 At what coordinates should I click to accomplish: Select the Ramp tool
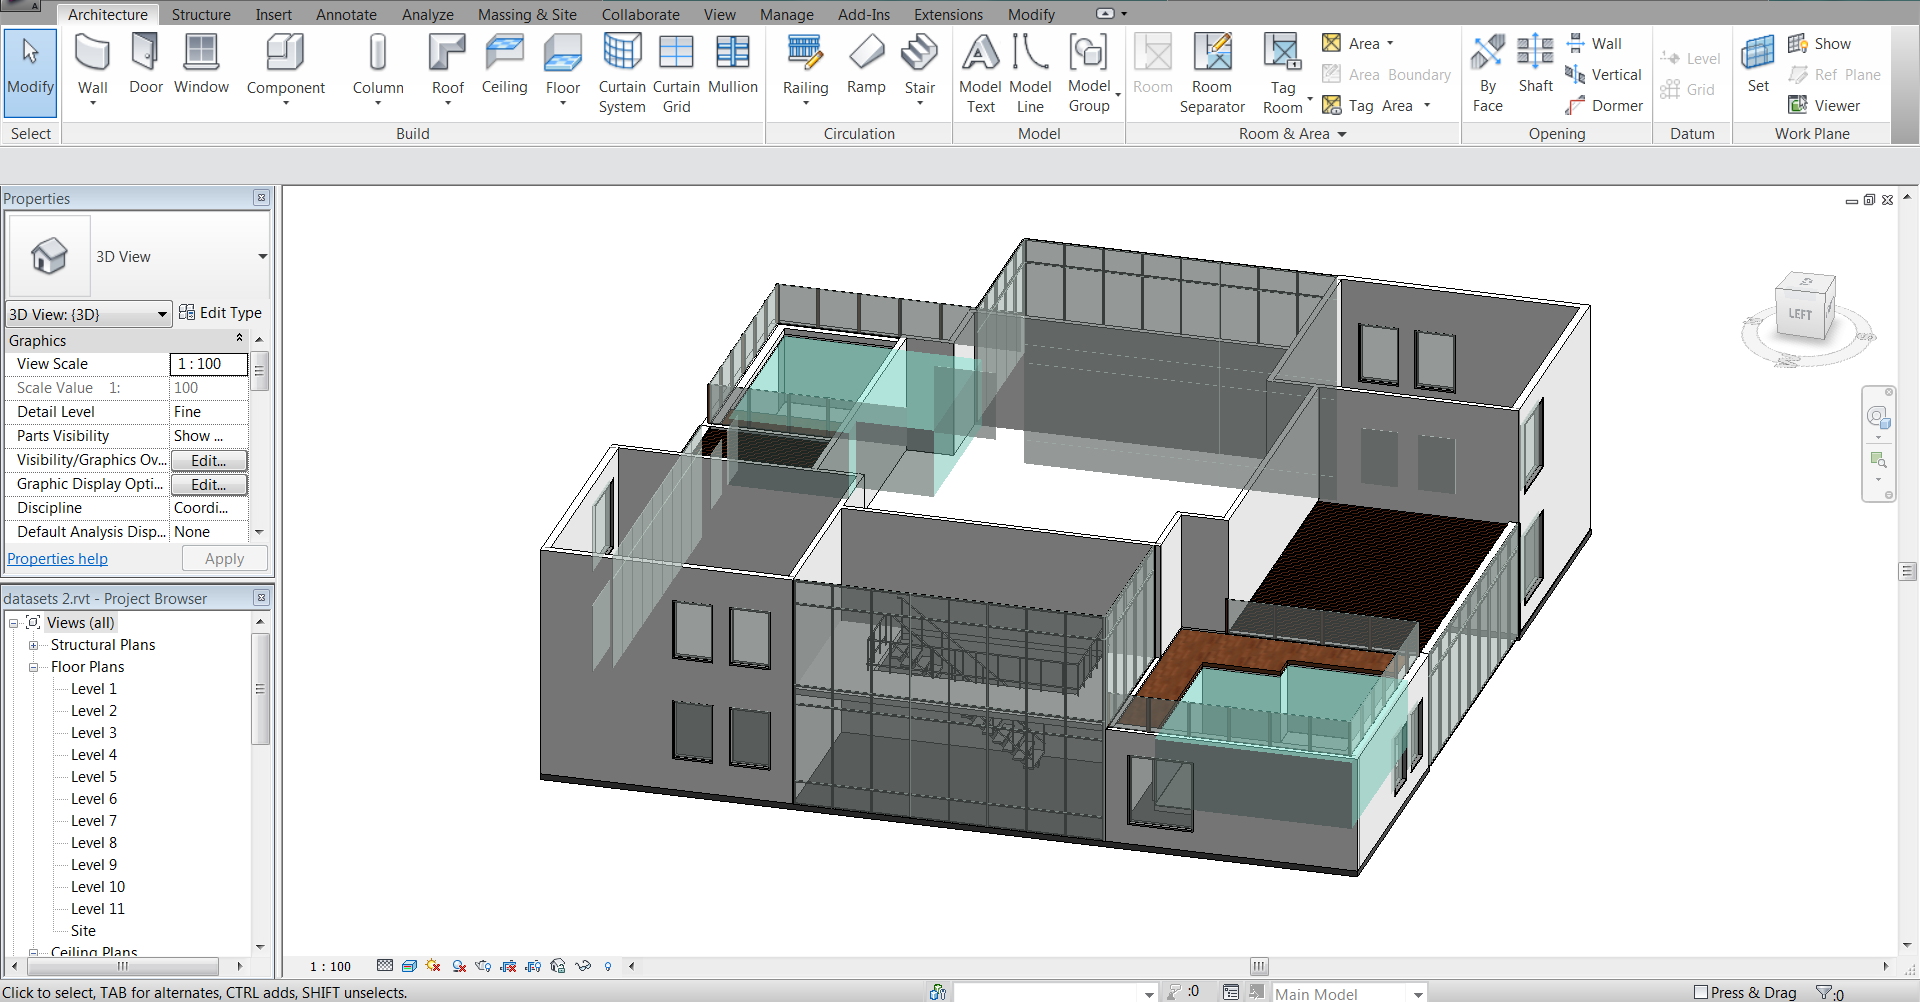point(866,65)
